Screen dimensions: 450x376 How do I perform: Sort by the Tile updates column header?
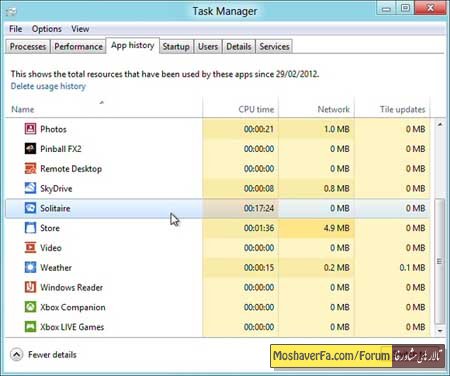(x=392, y=108)
